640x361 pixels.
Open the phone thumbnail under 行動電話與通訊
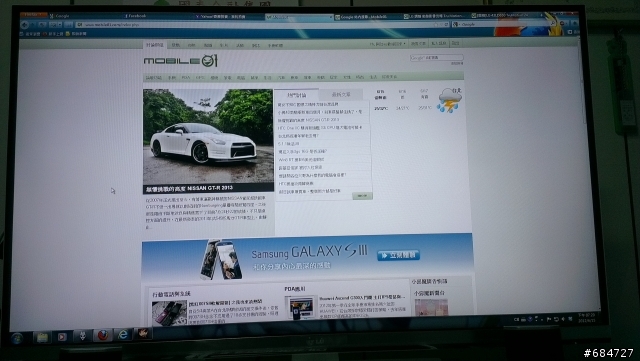(x=169, y=313)
